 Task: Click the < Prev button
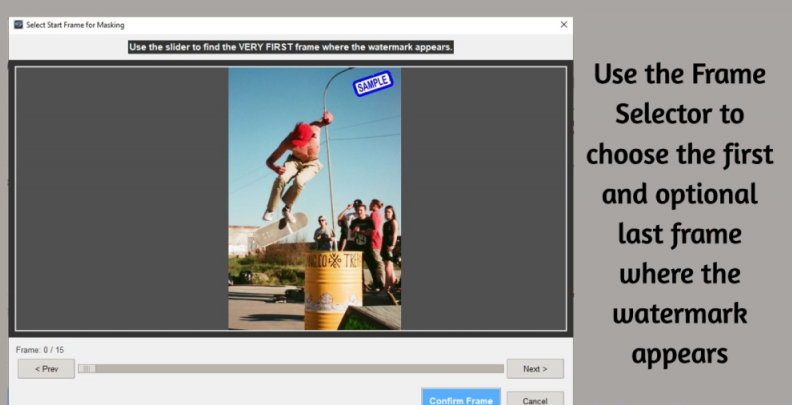(46, 369)
